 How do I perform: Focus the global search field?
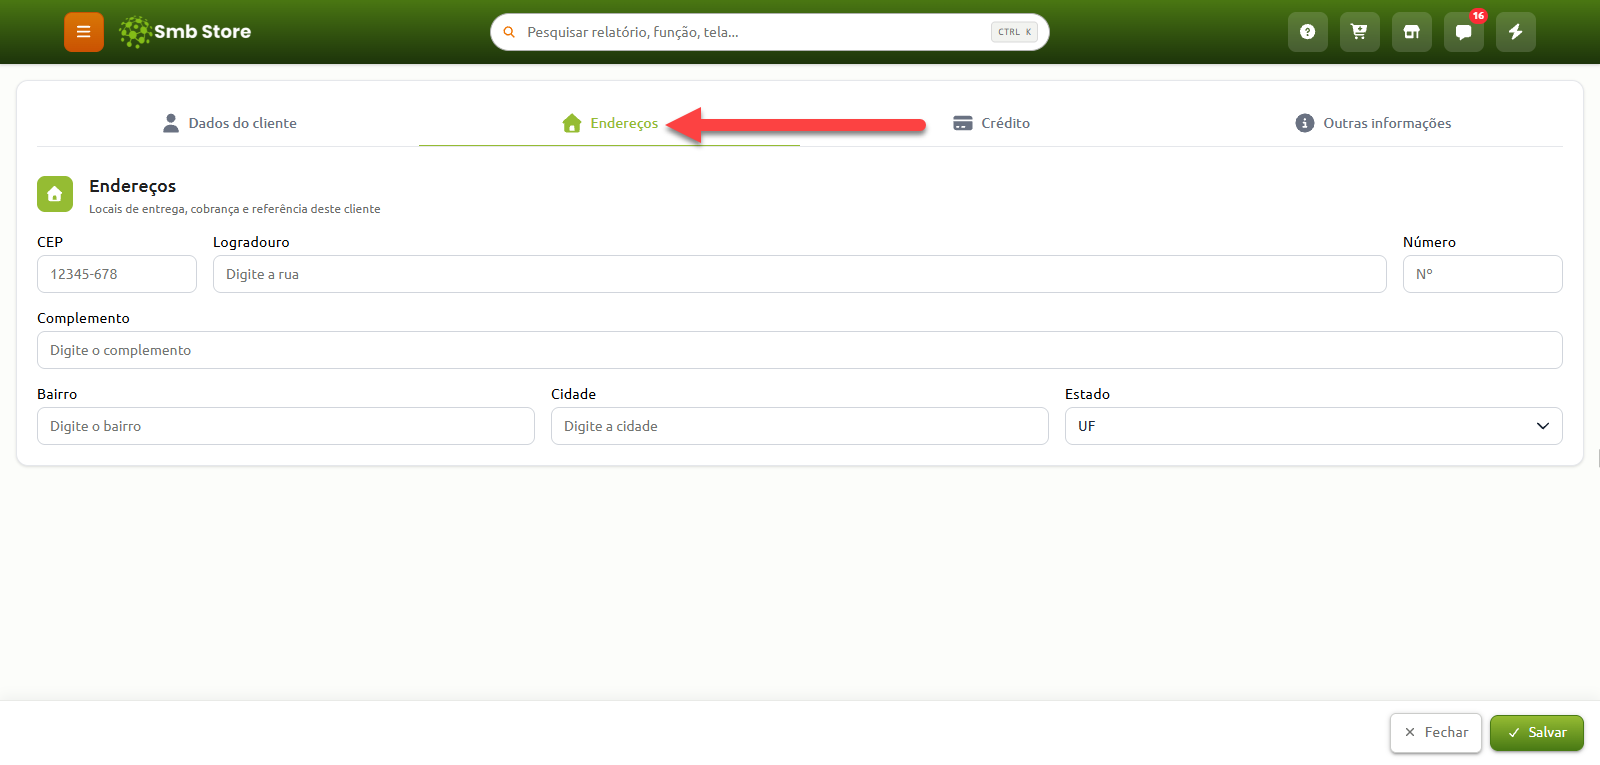click(770, 32)
